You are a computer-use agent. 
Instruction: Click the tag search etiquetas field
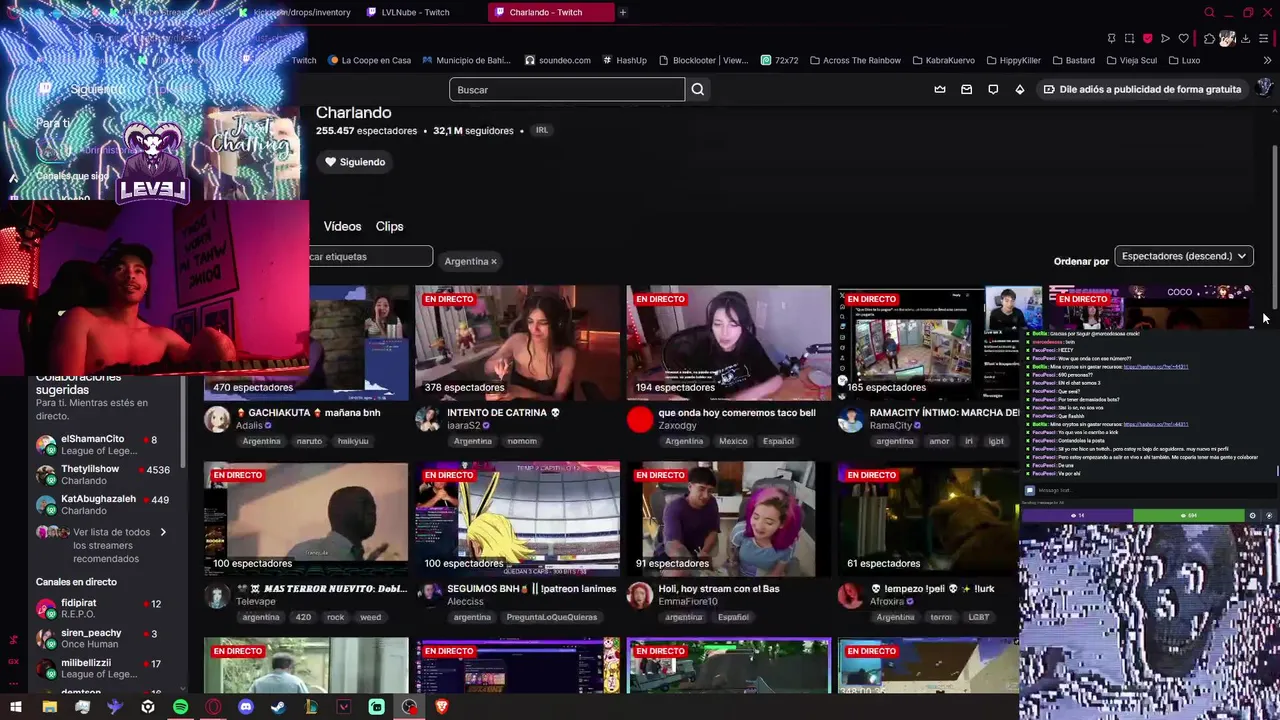click(370, 257)
